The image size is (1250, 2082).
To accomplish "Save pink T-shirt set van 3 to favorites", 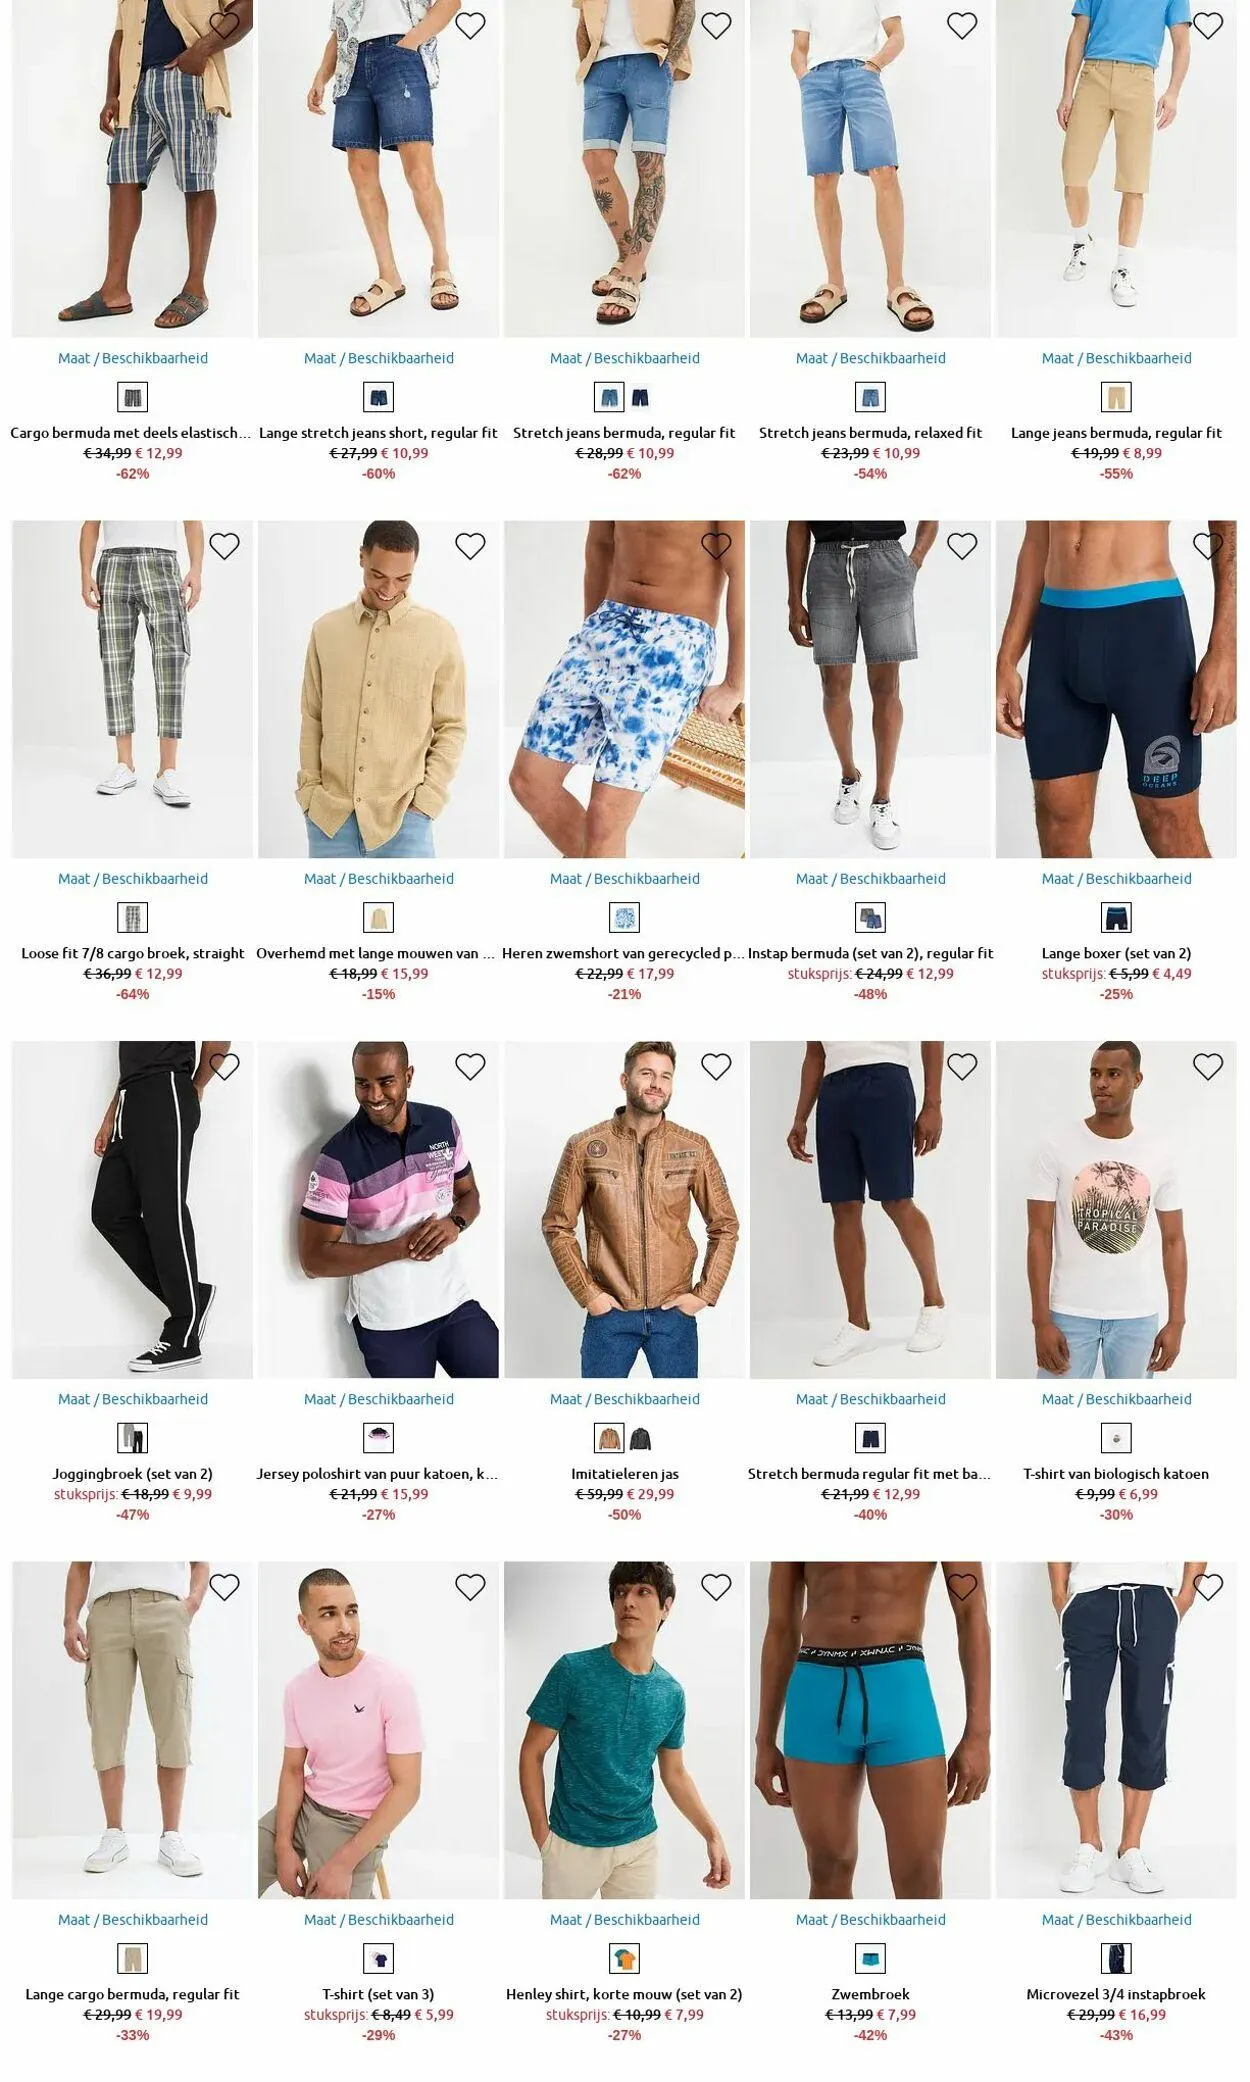I will pos(470,1587).
